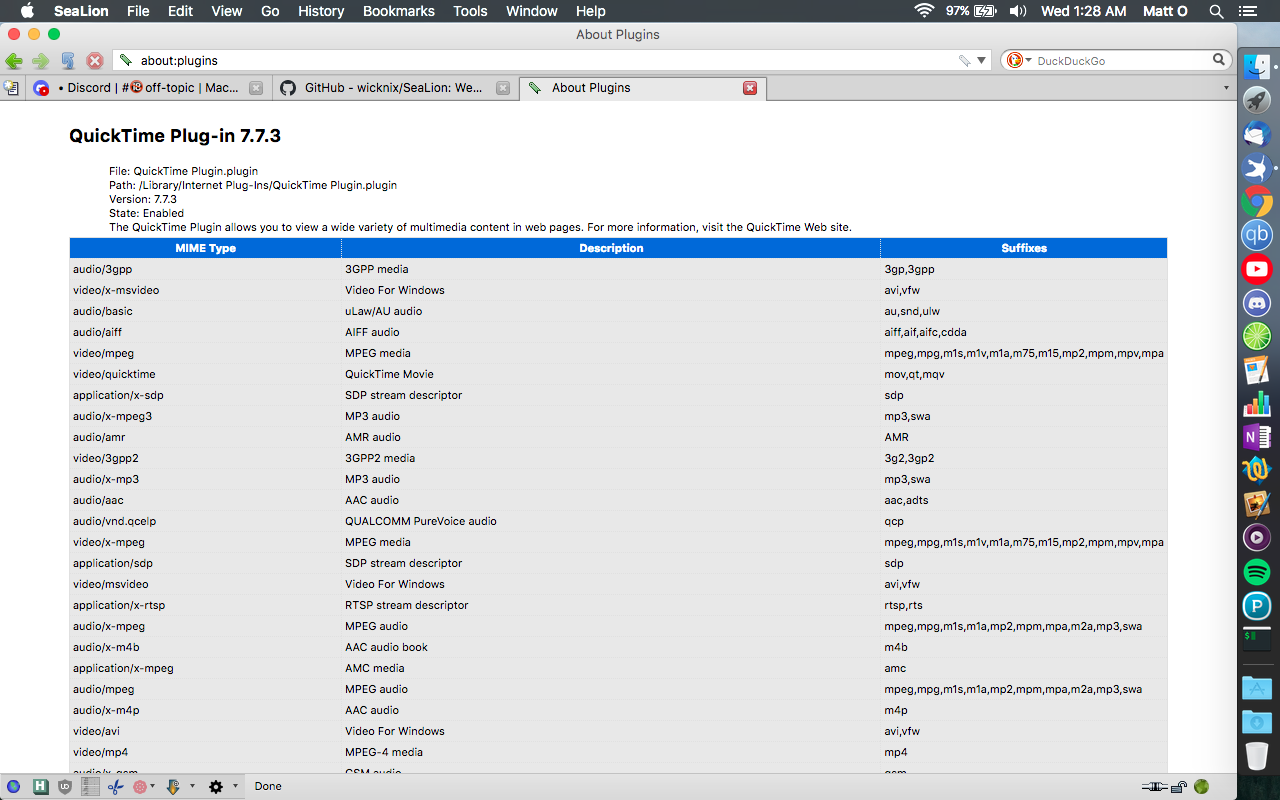Screen dimensions: 1280x800
Task: Open the History menu
Action: pos(321,11)
